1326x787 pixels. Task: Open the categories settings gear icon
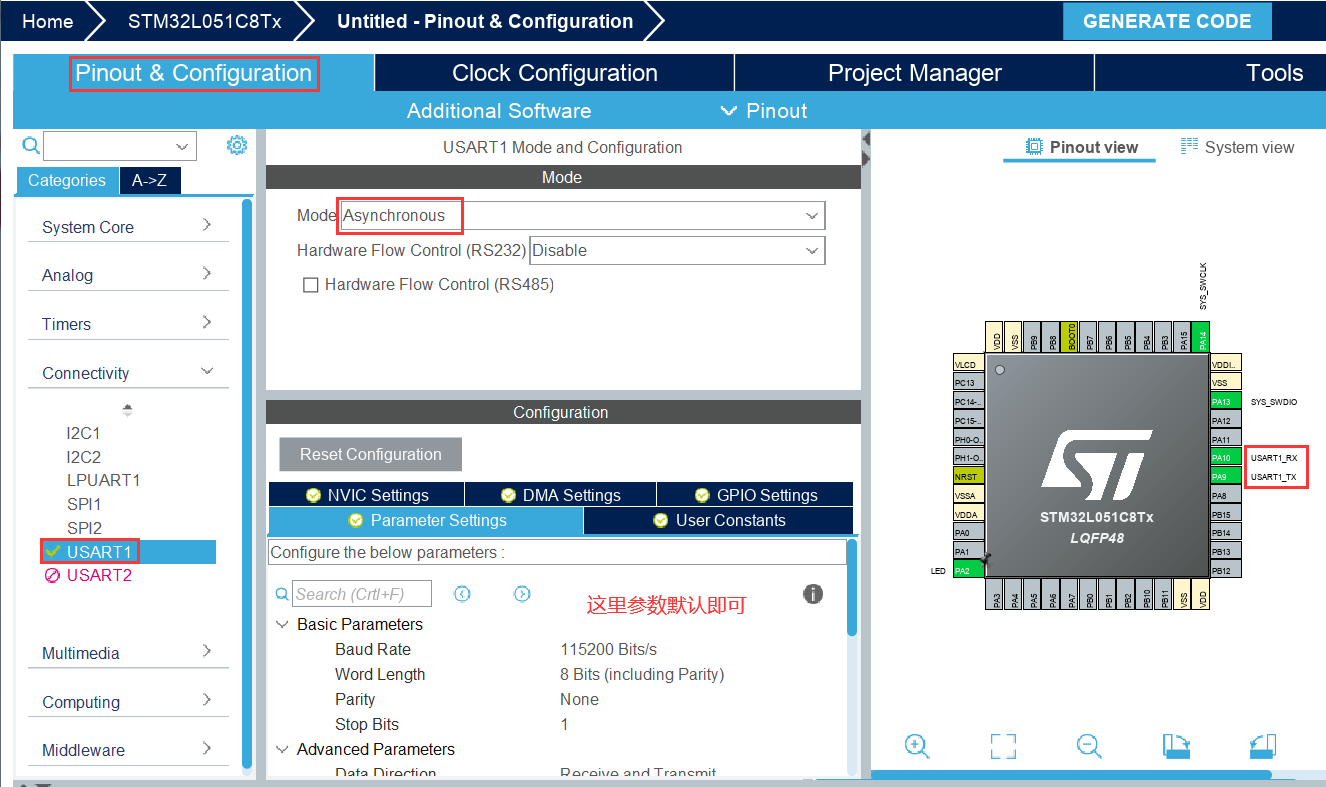pos(237,146)
